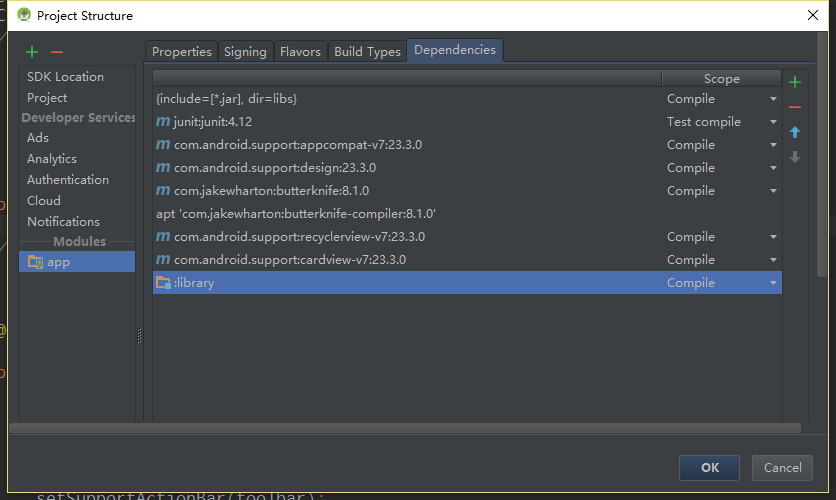This screenshot has height=500, width=836.
Task: Click the recyclerview-v7 maven icon
Action: [x=163, y=236]
